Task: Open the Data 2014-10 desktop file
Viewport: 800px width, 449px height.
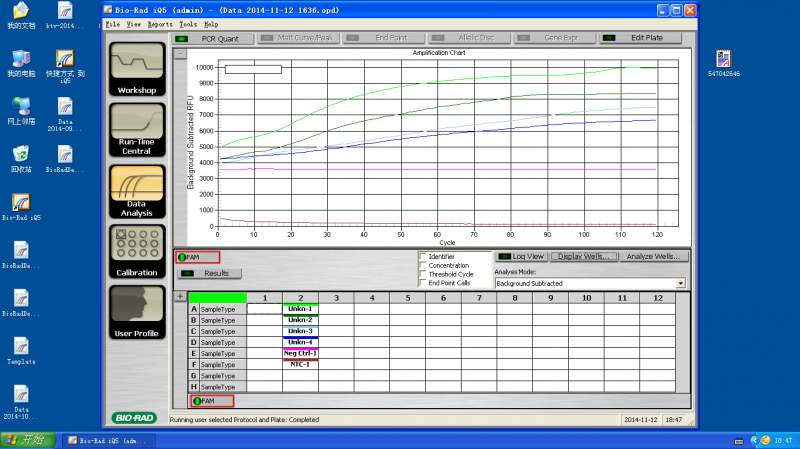Action: [21, 402]
